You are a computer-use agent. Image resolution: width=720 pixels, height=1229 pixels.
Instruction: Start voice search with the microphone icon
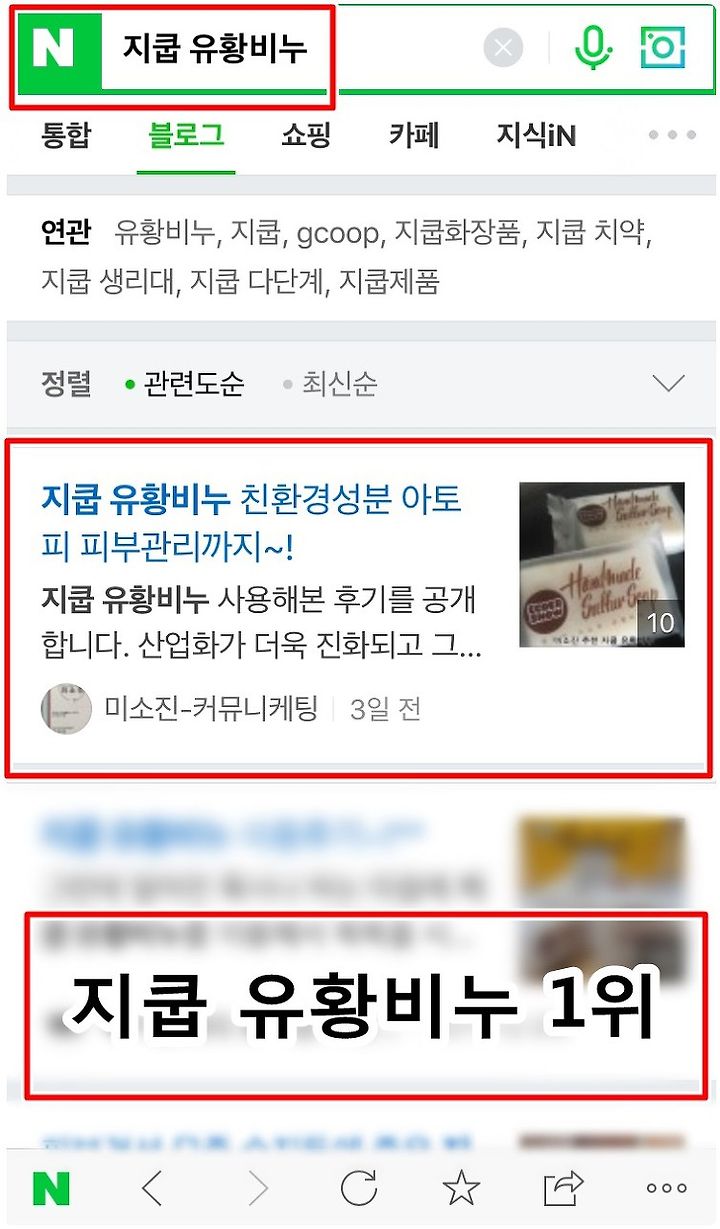pos(593,47)
